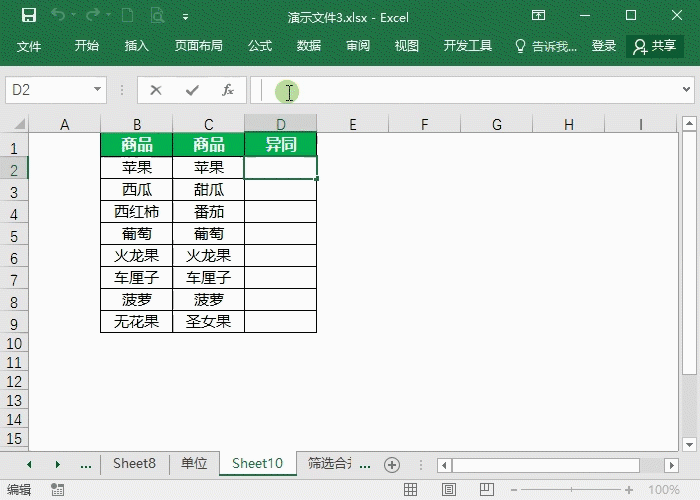
Task: Open the 数据 ribbon tab
Action: tap(309, 46)
